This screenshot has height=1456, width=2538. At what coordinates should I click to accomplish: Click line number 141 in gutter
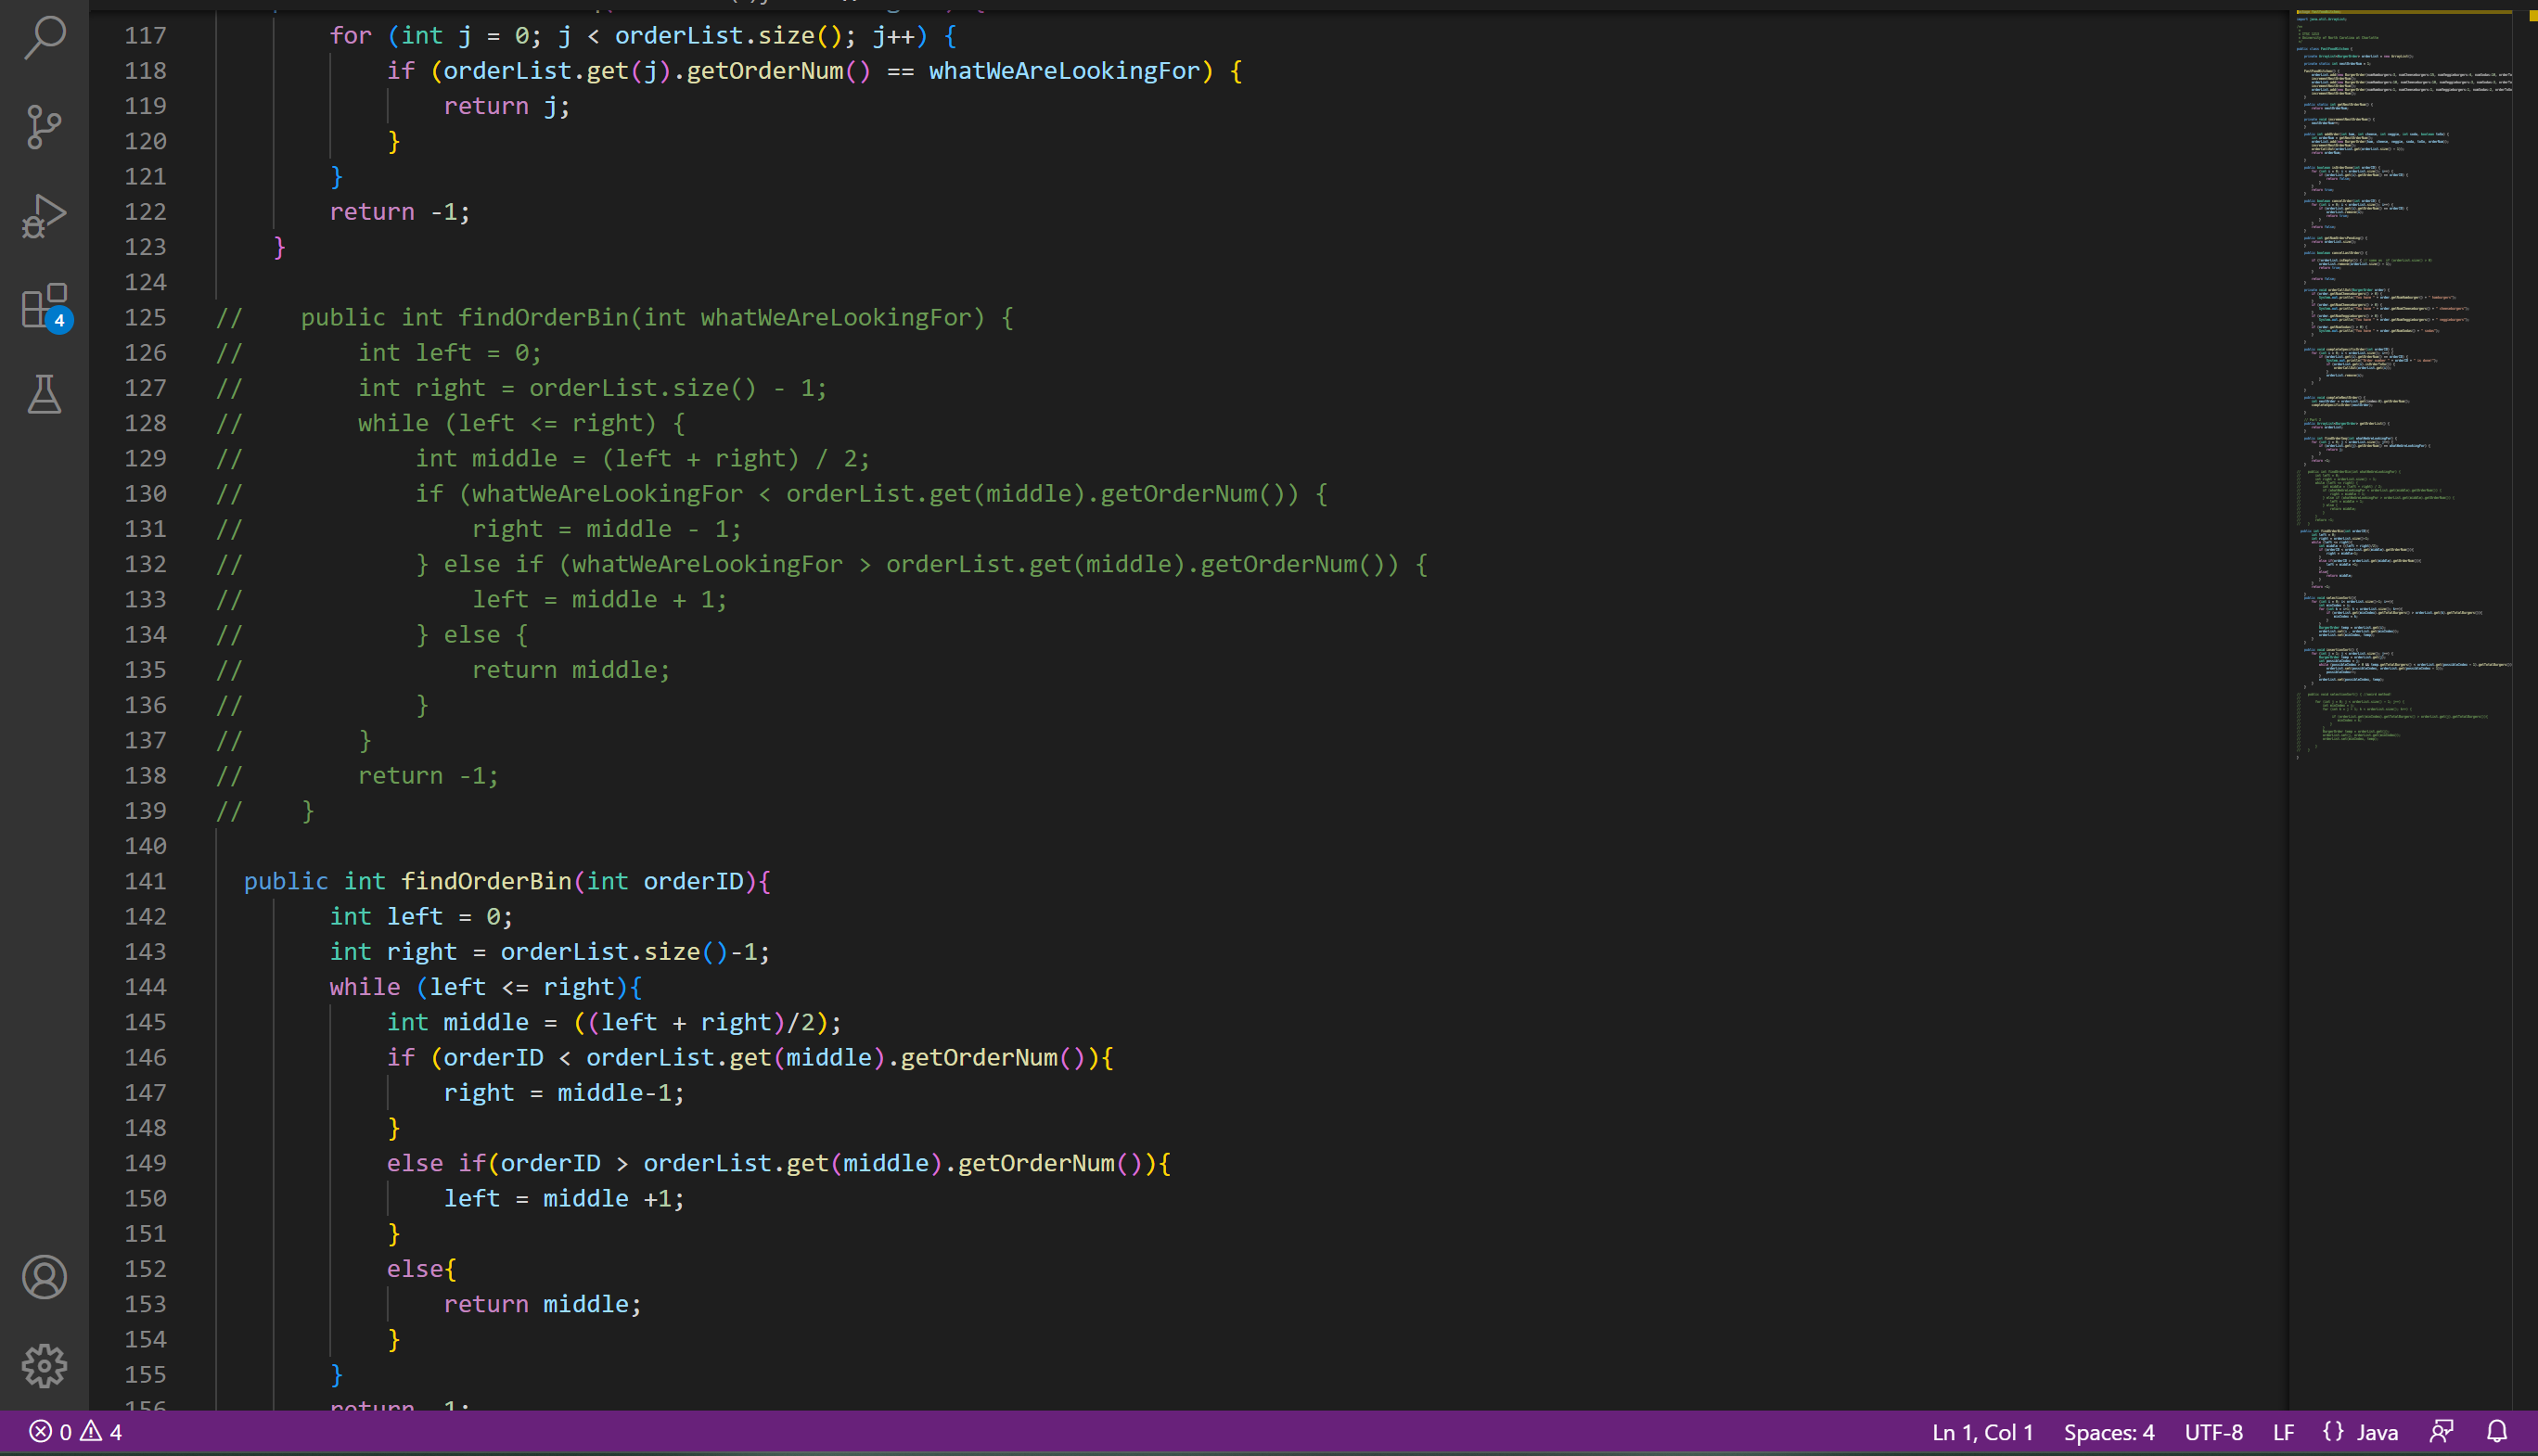tap(146, 881)
